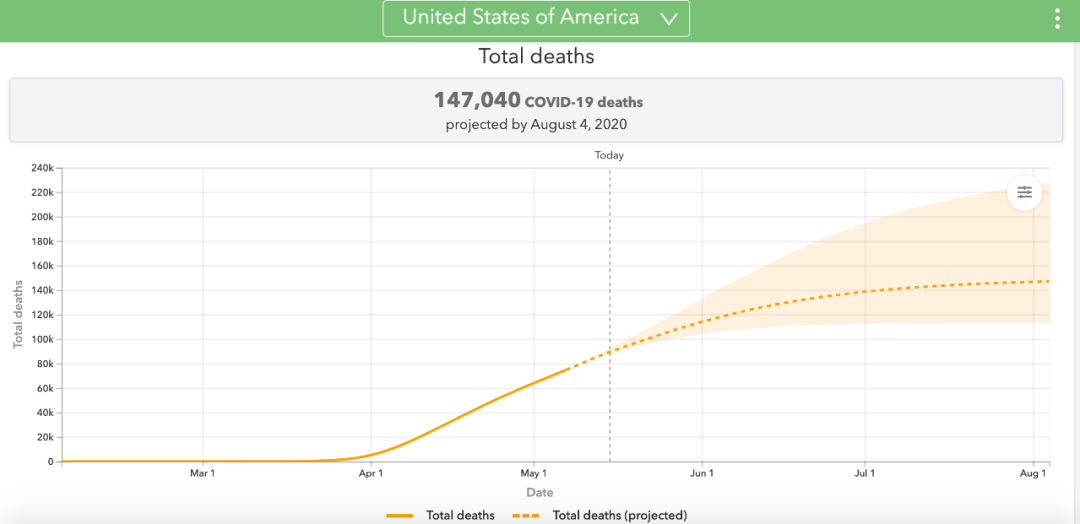Click the Today marker label
1080x524 pixels.
[609, 155]
